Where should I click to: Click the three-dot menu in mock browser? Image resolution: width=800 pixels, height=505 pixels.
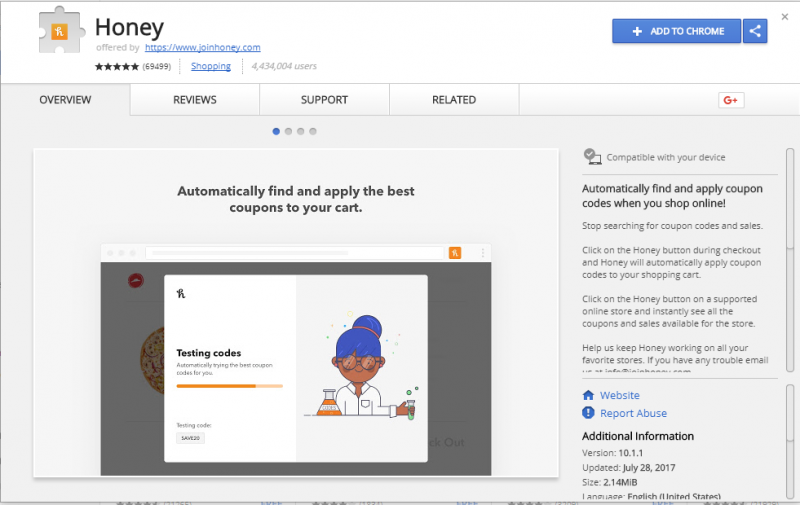(x=482, y=252)
